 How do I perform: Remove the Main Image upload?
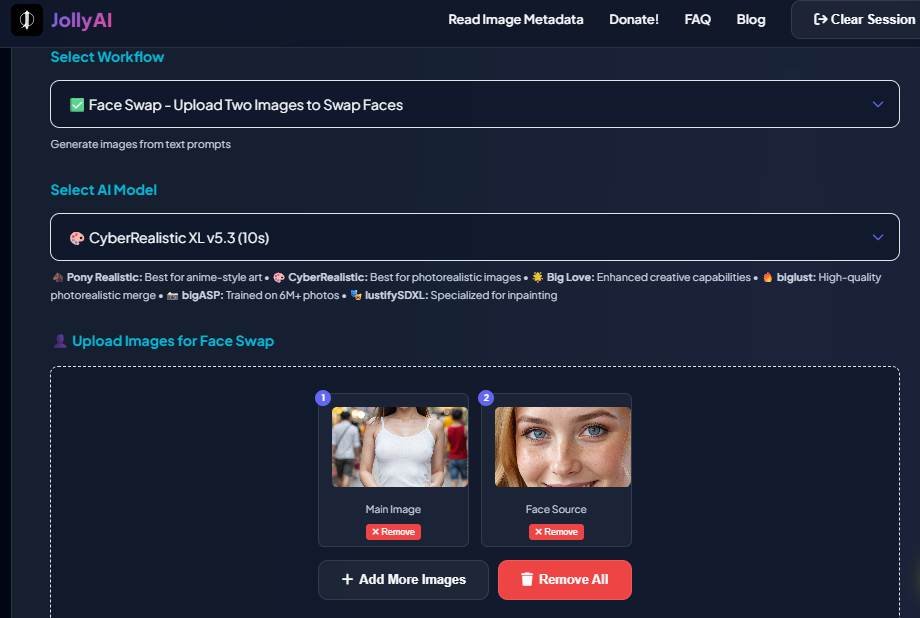point(393,532)
